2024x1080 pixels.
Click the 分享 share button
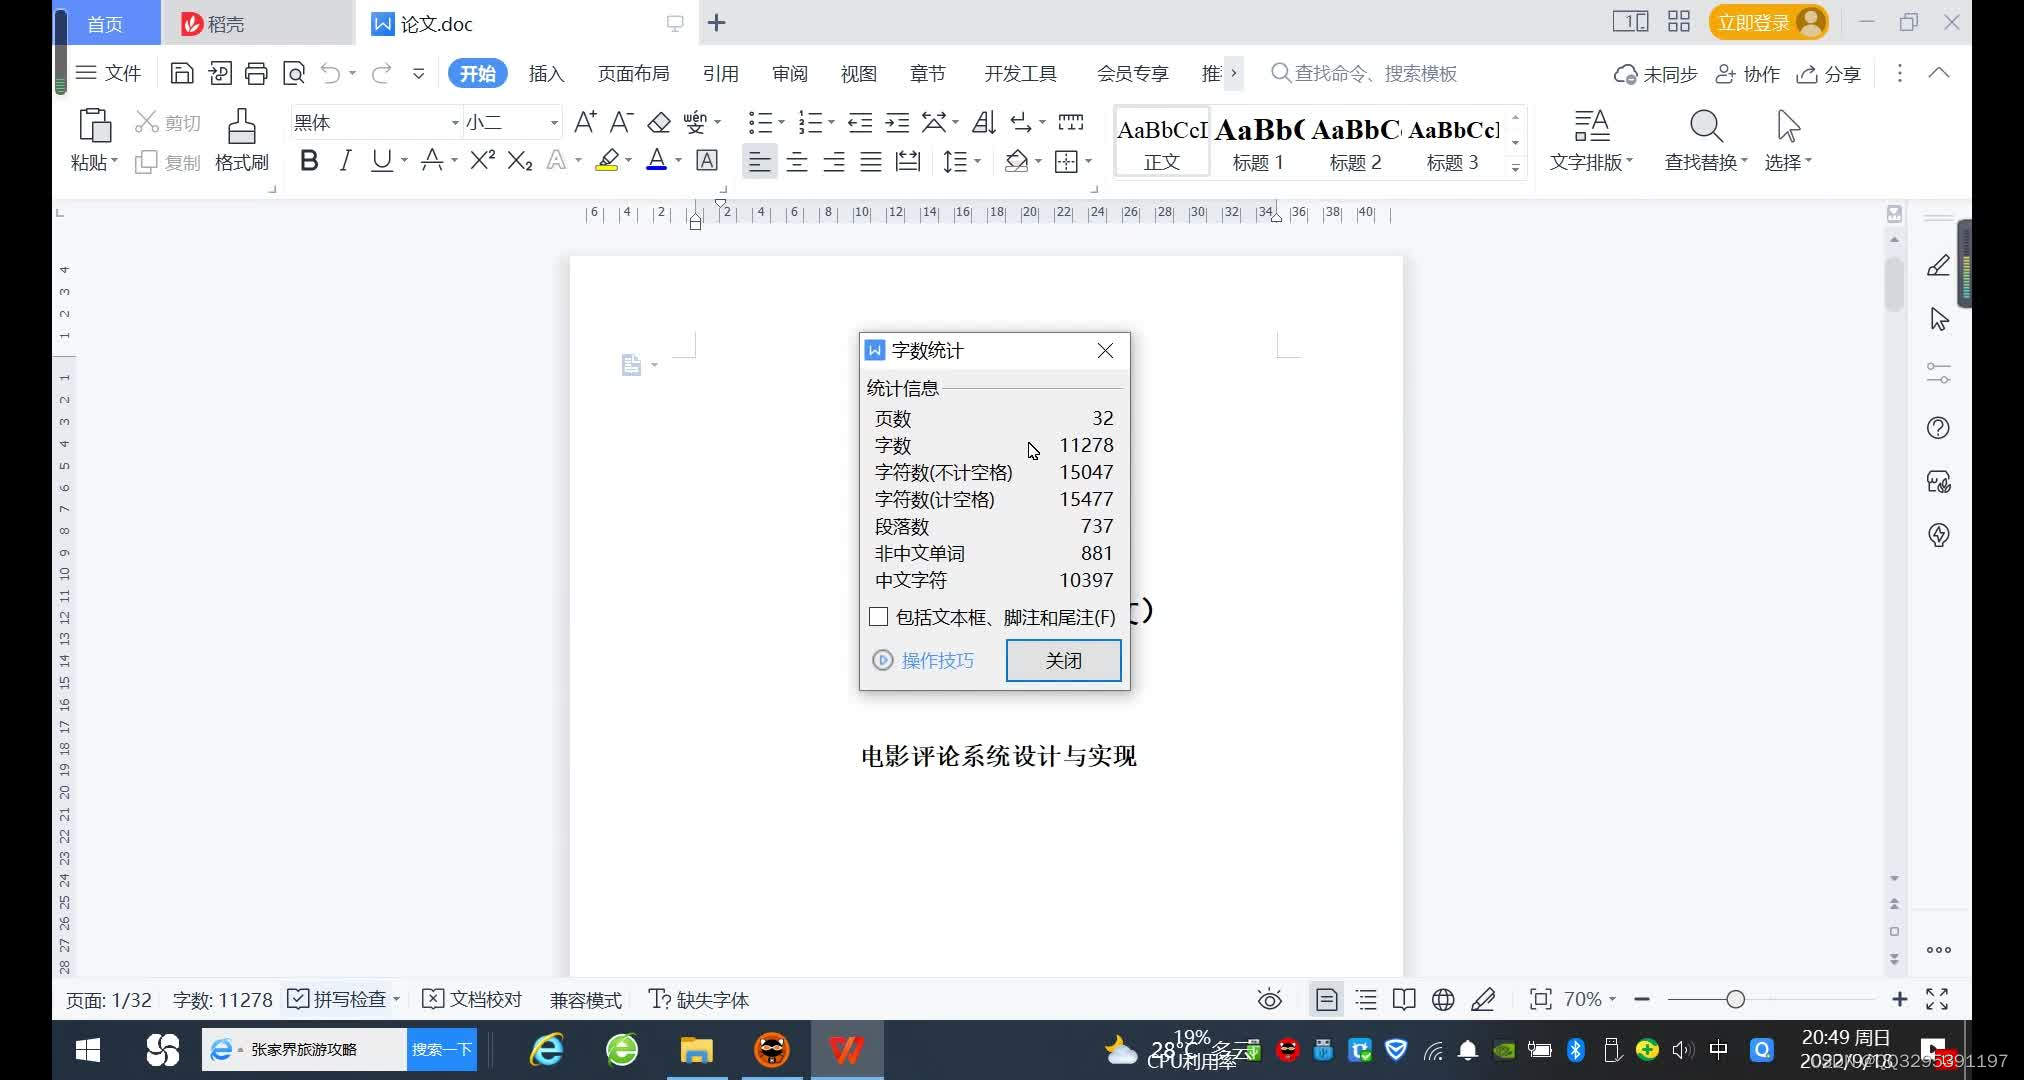click(1828, 73)
